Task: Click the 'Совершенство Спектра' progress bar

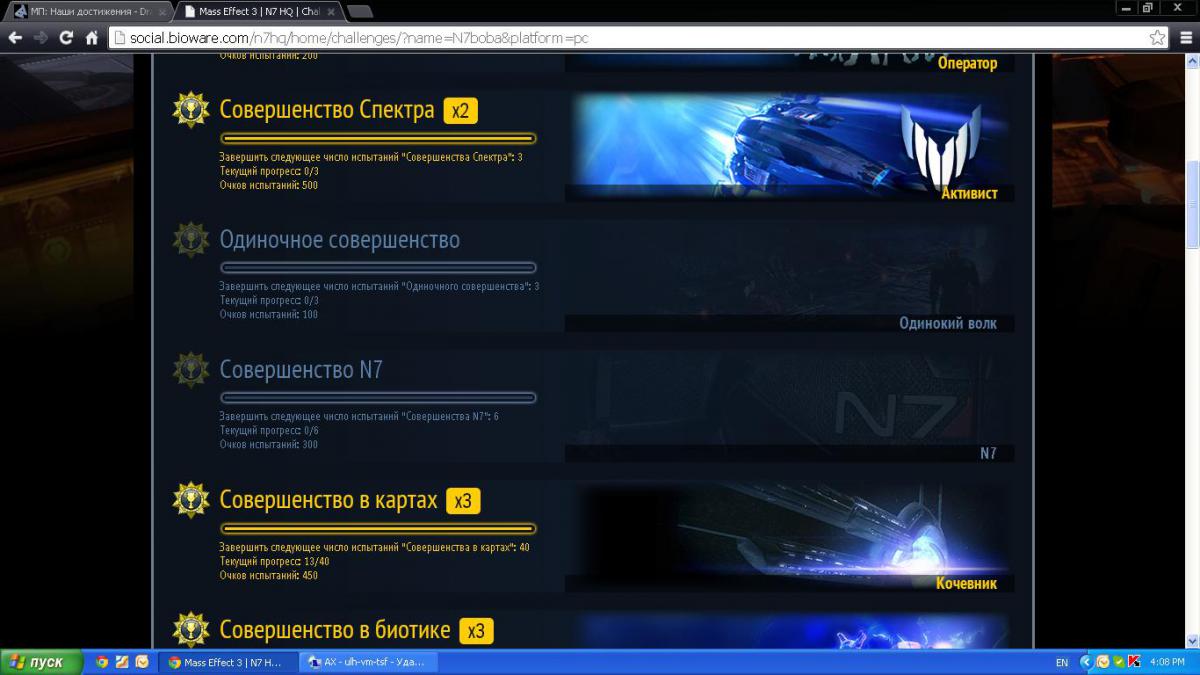Action: click(378, 138)
